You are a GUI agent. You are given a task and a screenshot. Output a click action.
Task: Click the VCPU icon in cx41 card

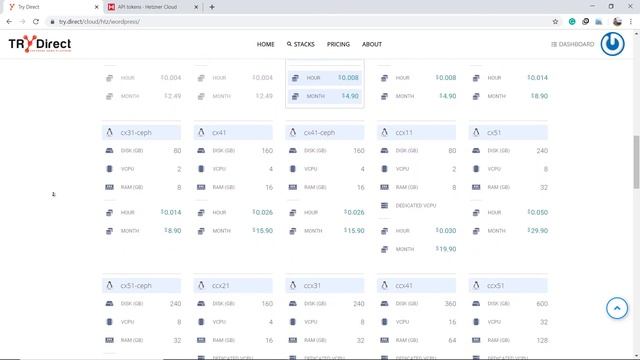point(201,169)
